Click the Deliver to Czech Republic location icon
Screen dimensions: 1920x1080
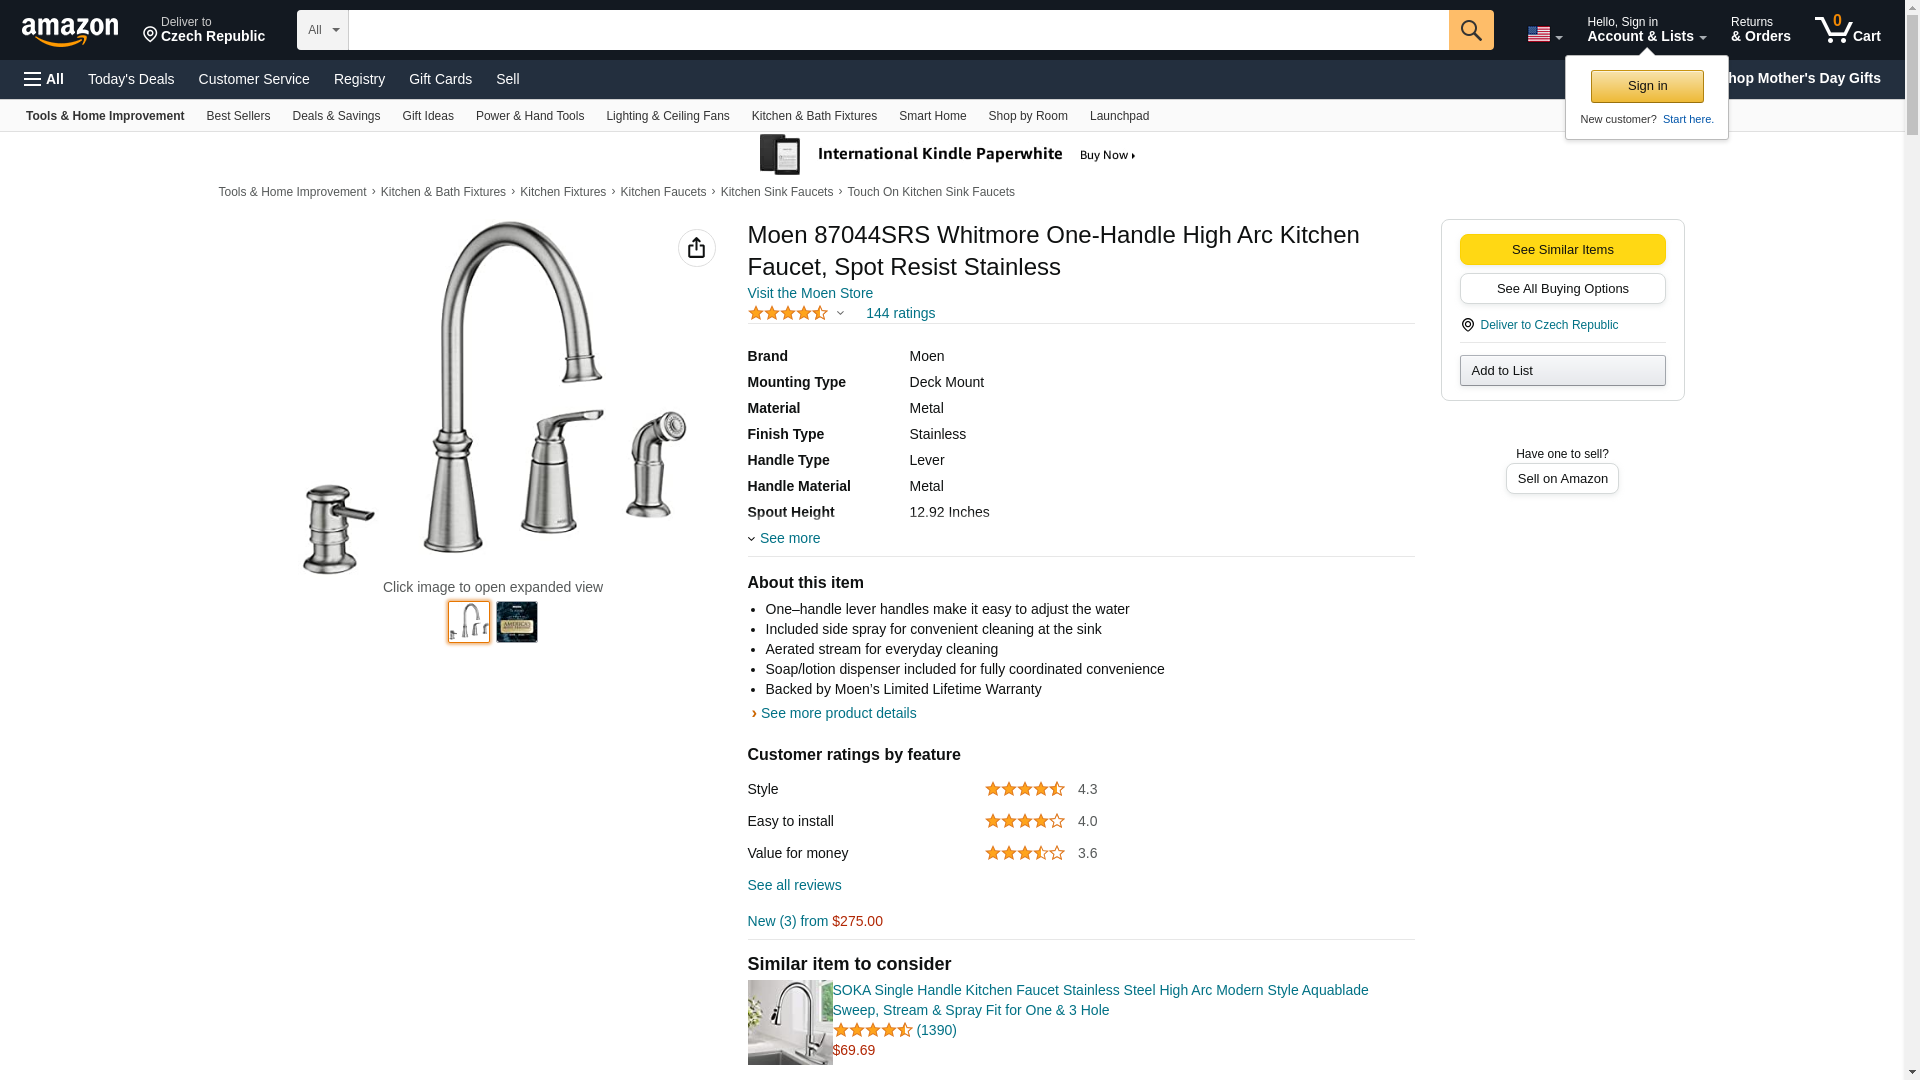click(x=1467, y=325)
